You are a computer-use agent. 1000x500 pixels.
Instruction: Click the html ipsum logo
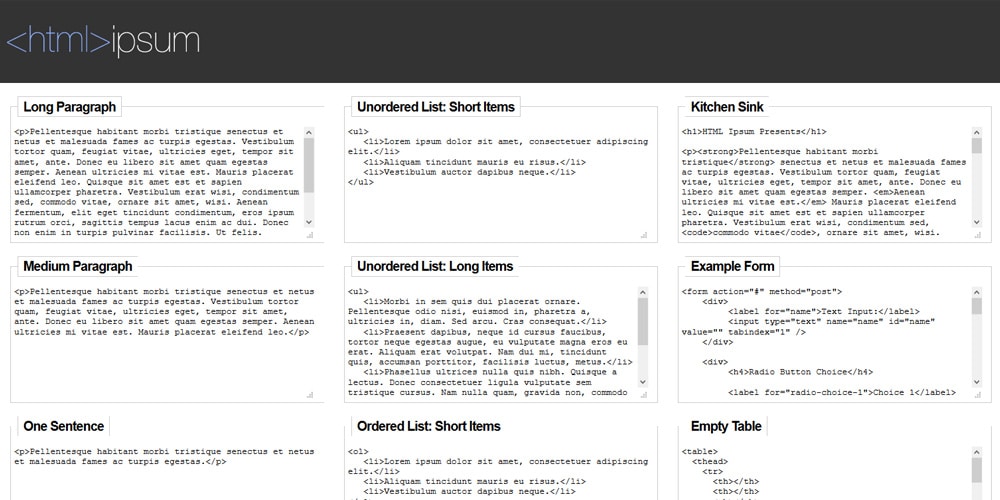[103, 41]
